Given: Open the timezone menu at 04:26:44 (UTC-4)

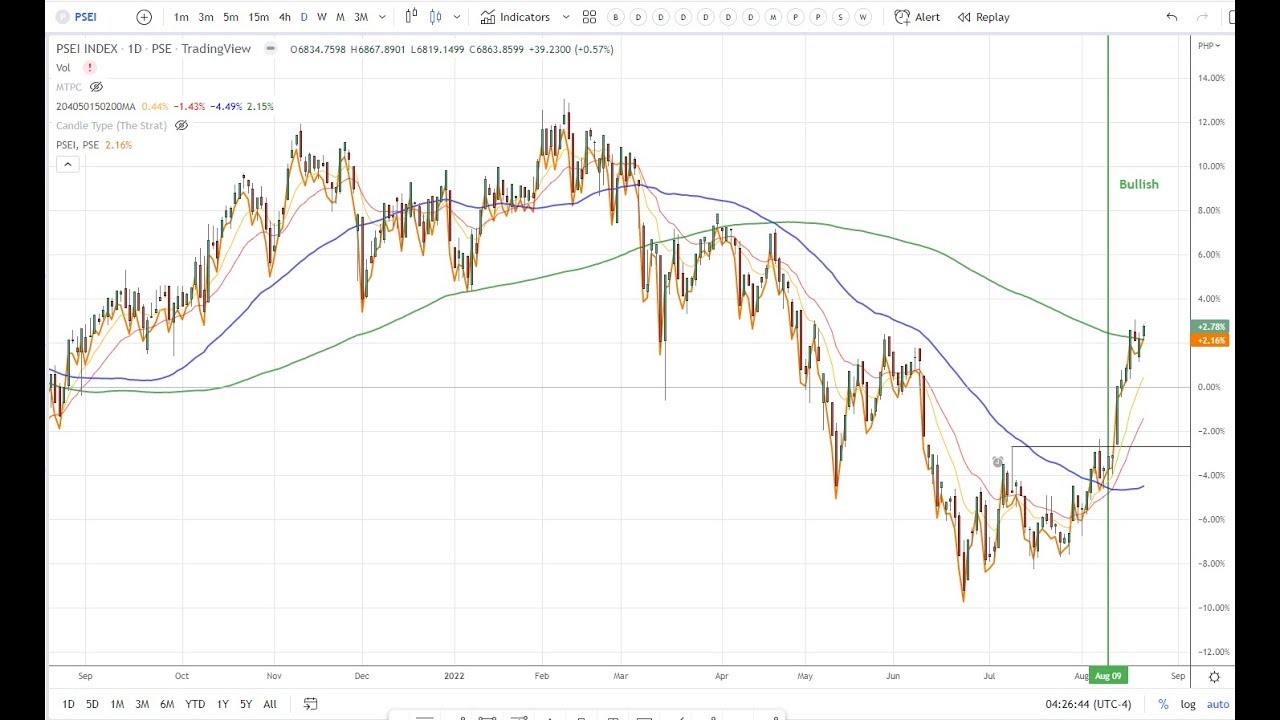Looking at the screenshot, I should coord(1088,704).
